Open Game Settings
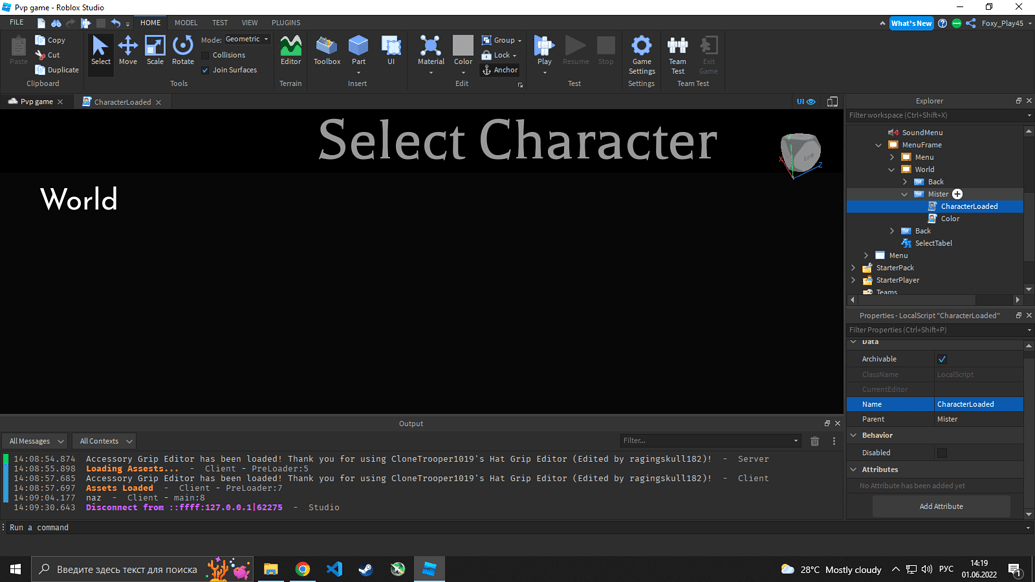This screenshot has width=1035, height=582. tap(642, 54)
